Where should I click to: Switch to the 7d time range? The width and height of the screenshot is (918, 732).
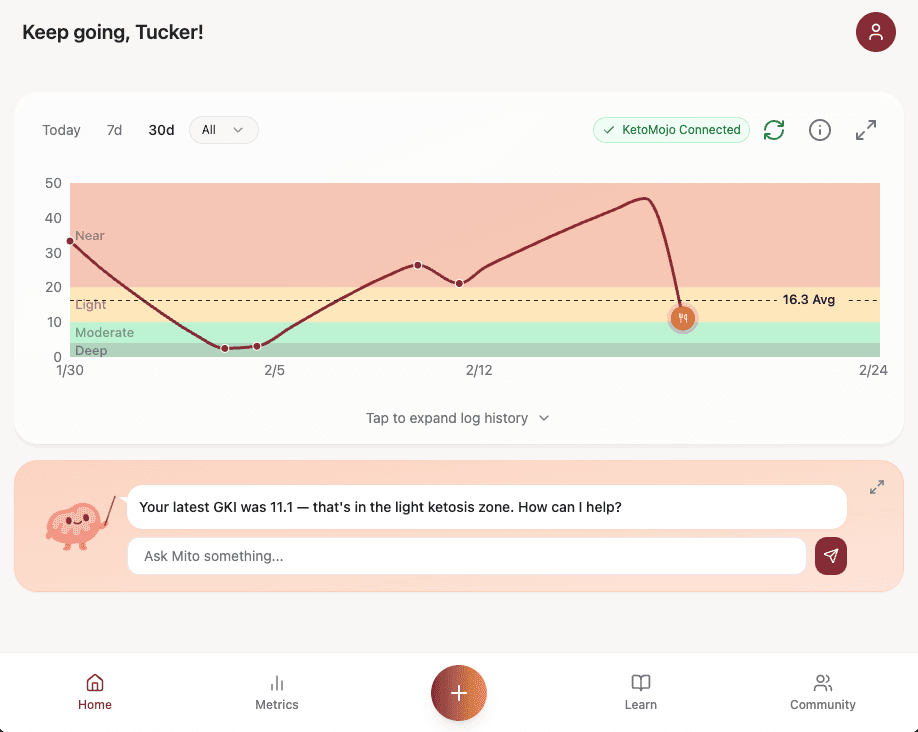click(x=114, y=130)
